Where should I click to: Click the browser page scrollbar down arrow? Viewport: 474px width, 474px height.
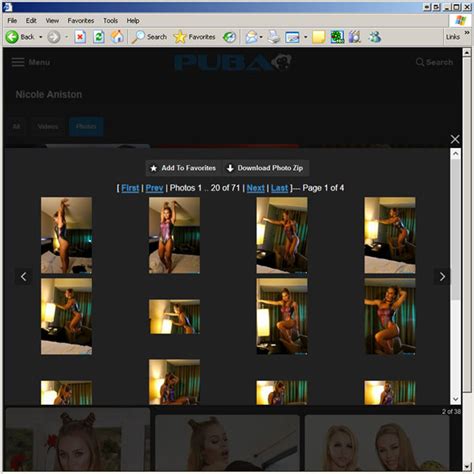(x=467, y=466)
